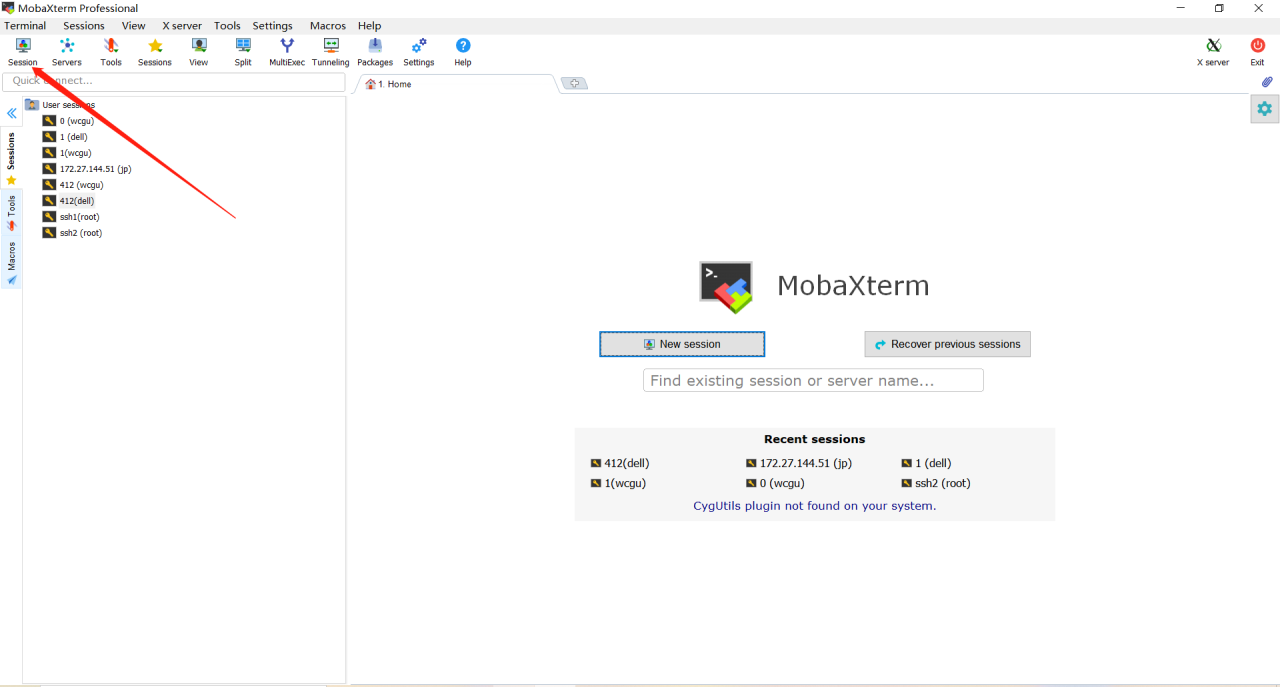
Task: Select the 412(dell) session in tree
Action: pos(68,201)
